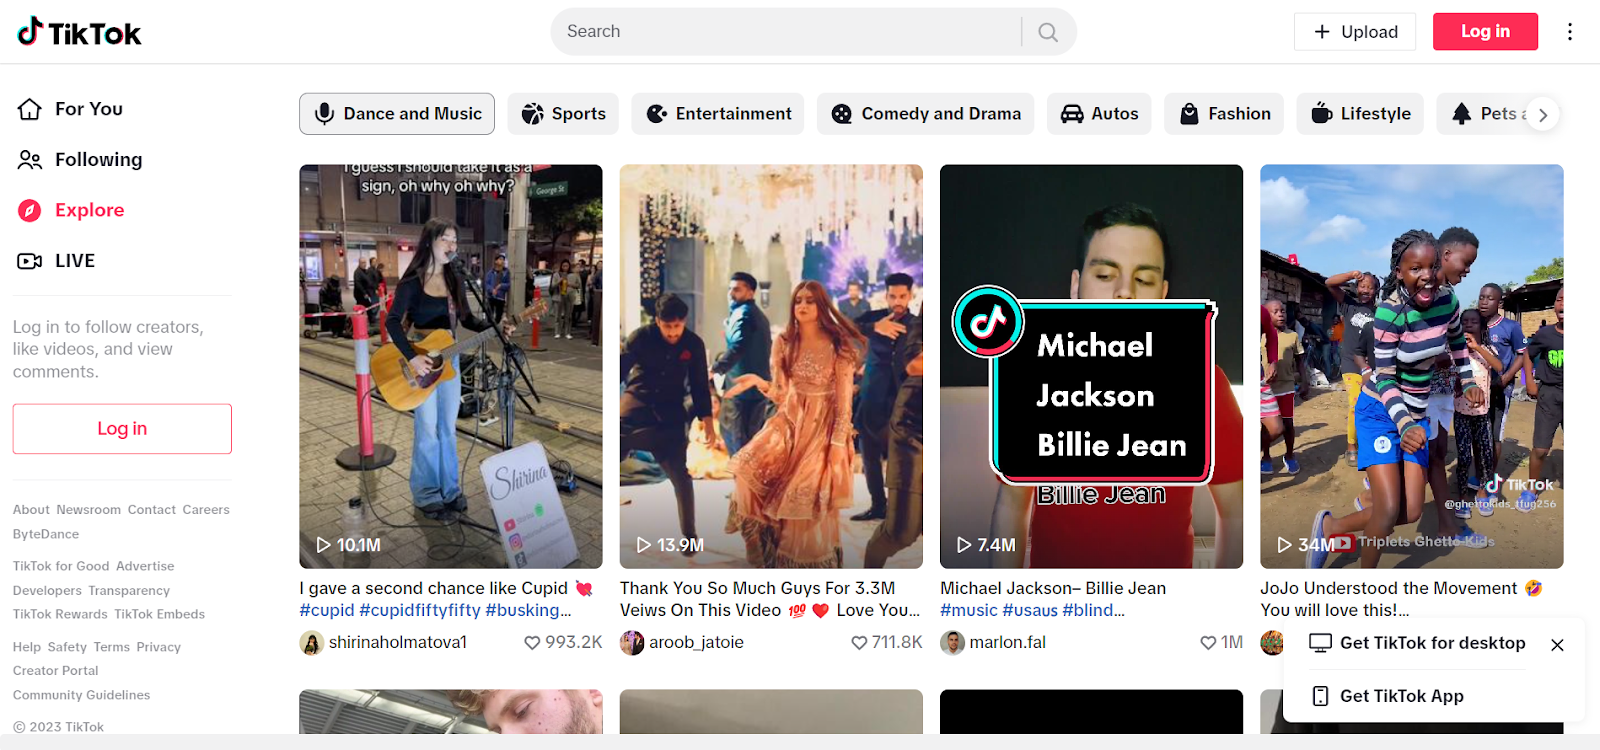The height and width of the screenshot is (750, 1600).
Task: Play the wedding dance video thumbnail
Action: [771, 367]
